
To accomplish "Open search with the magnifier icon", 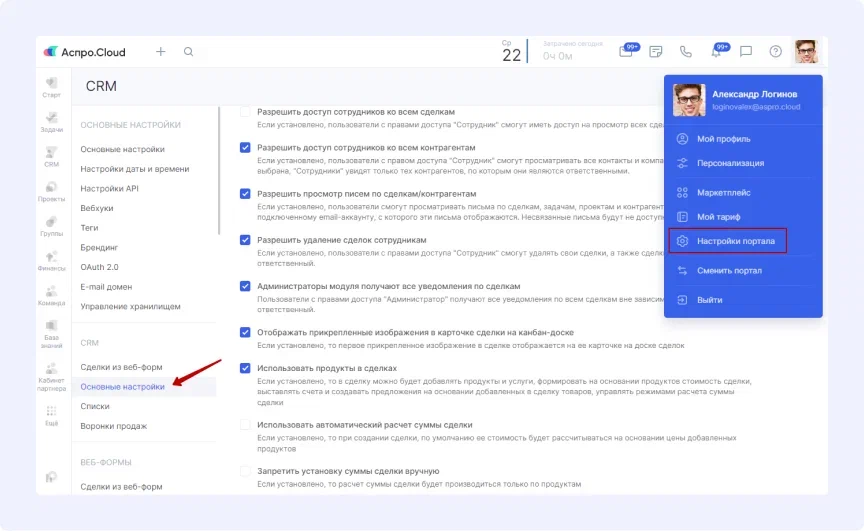I will coord(189,52).
